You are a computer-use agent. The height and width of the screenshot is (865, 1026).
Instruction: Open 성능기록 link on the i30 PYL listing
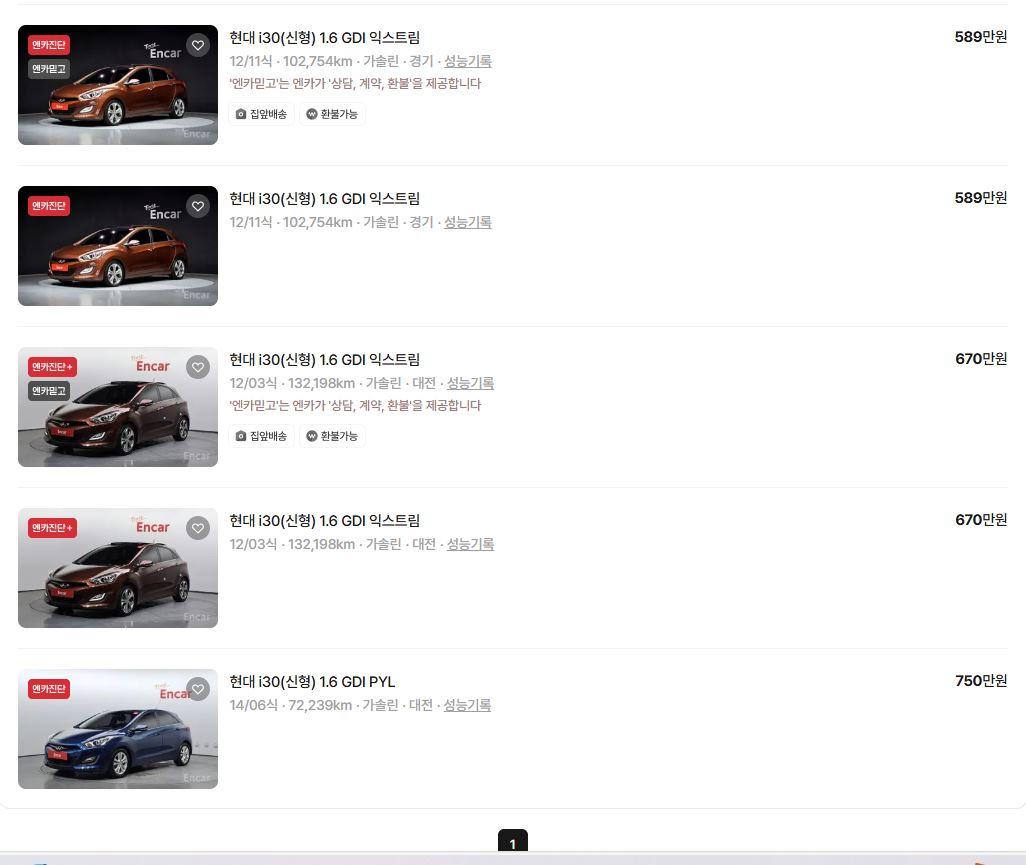click(467, 705)
